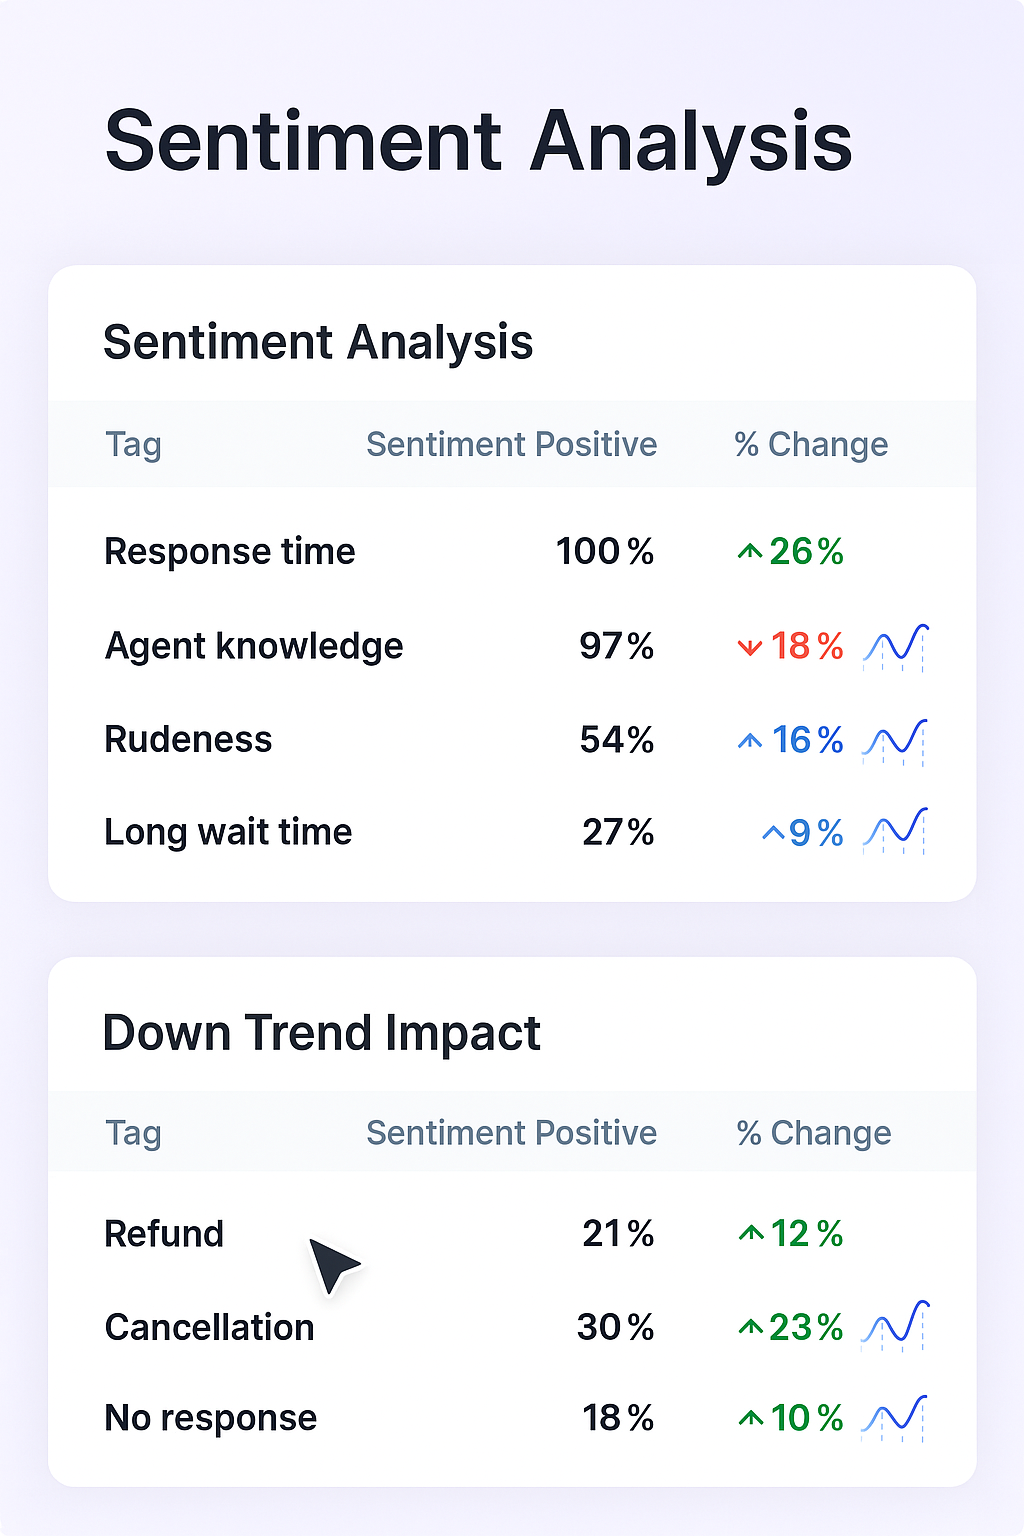Click the Down Trend Impact card title
Screen dimensions: 1024x1536
click(x=321, y=1033)
